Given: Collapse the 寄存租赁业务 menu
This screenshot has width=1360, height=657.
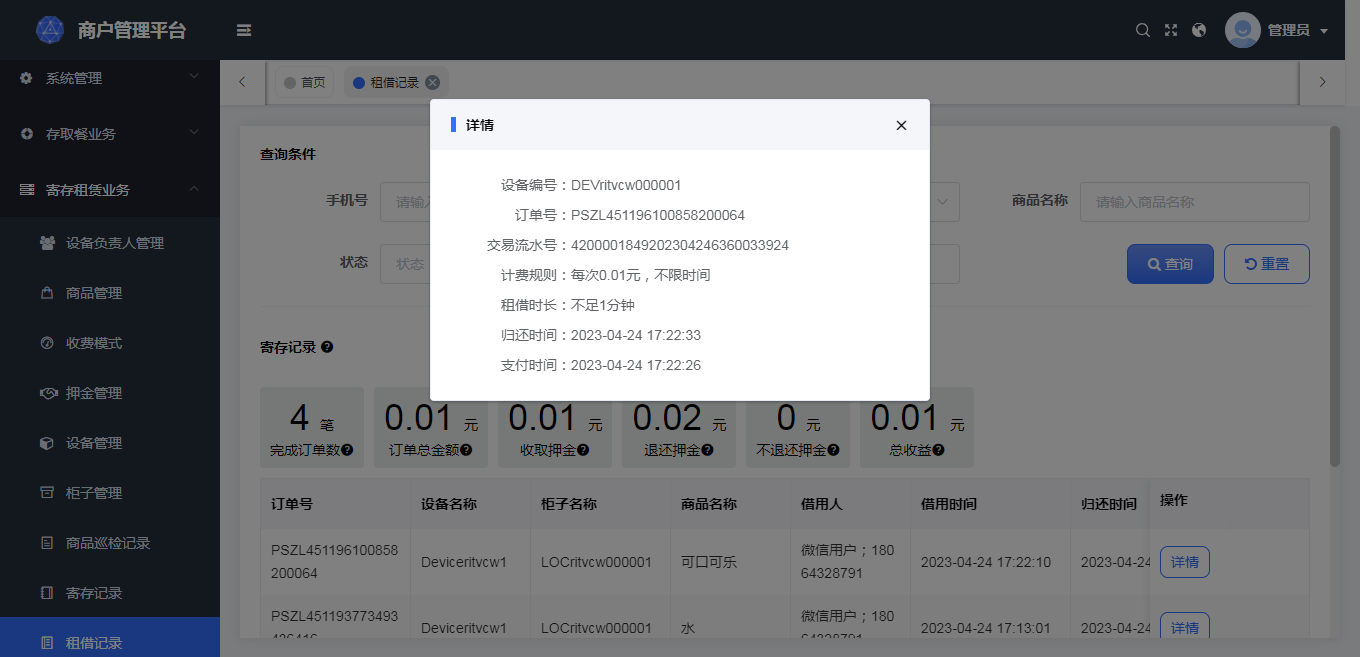Looking at the screenshot, I should 110,190.
